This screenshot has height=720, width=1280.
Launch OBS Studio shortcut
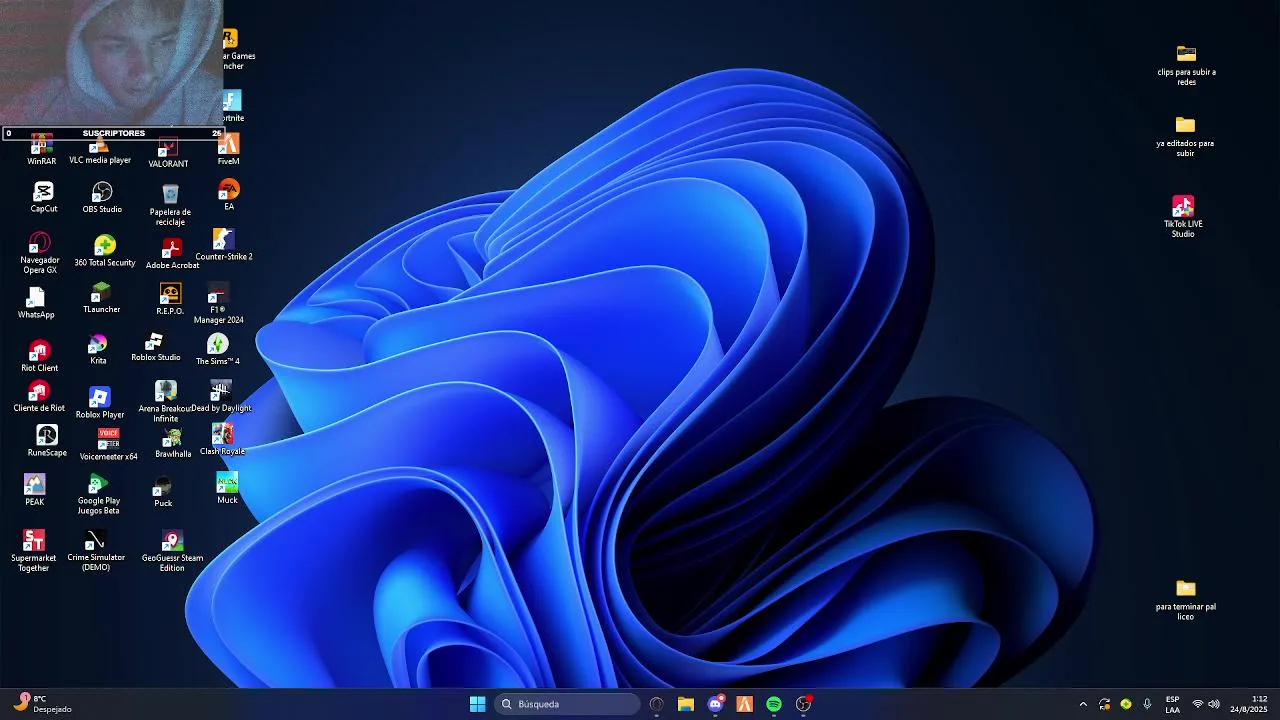pos(102,197)
